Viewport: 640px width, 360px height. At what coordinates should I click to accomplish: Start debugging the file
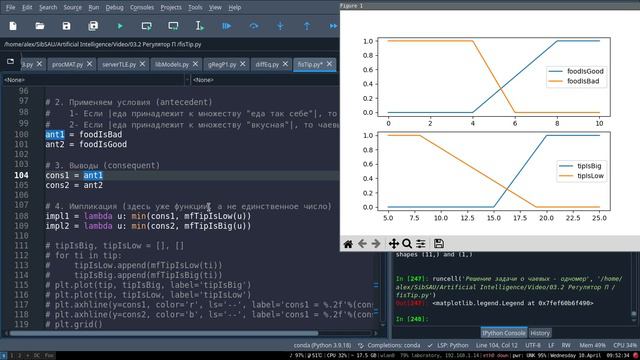[227, 26]
